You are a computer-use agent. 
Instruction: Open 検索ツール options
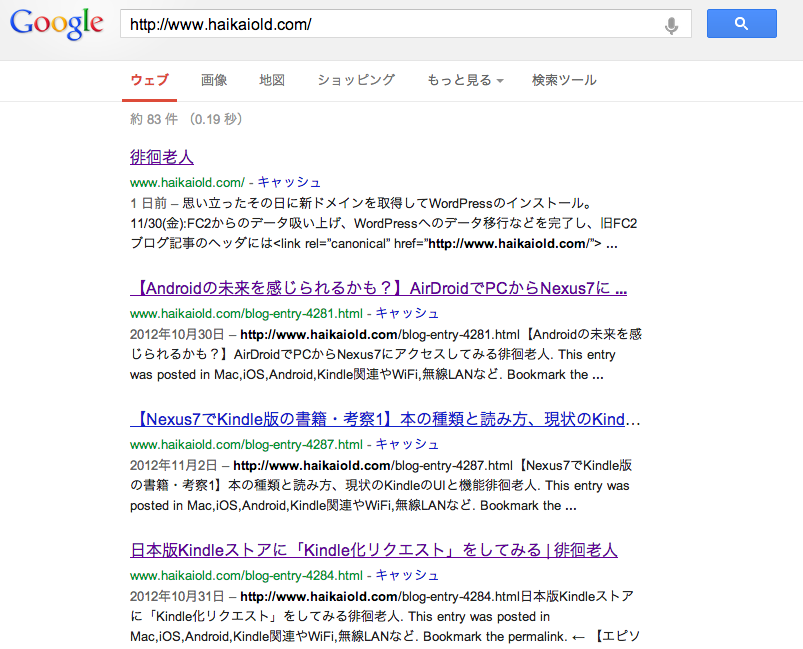(564, 80)
